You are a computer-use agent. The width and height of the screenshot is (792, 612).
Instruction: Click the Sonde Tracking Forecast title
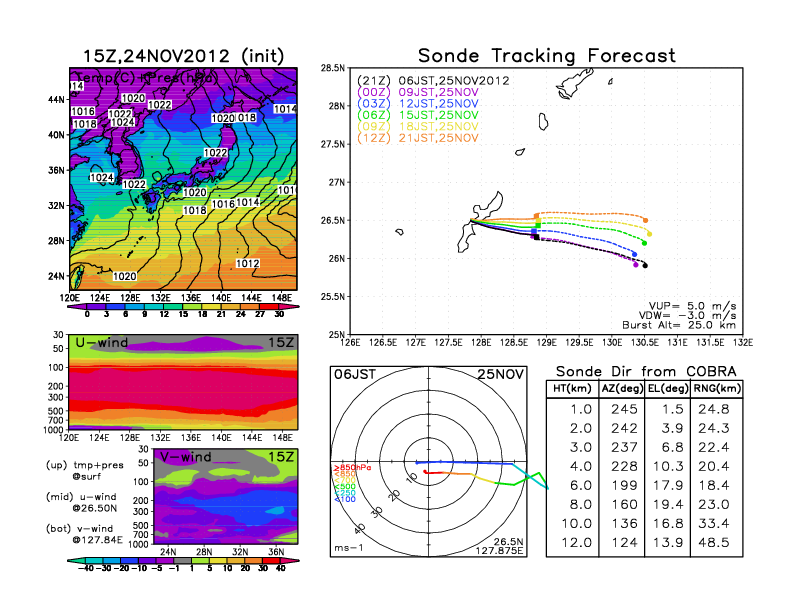[546, 56]
